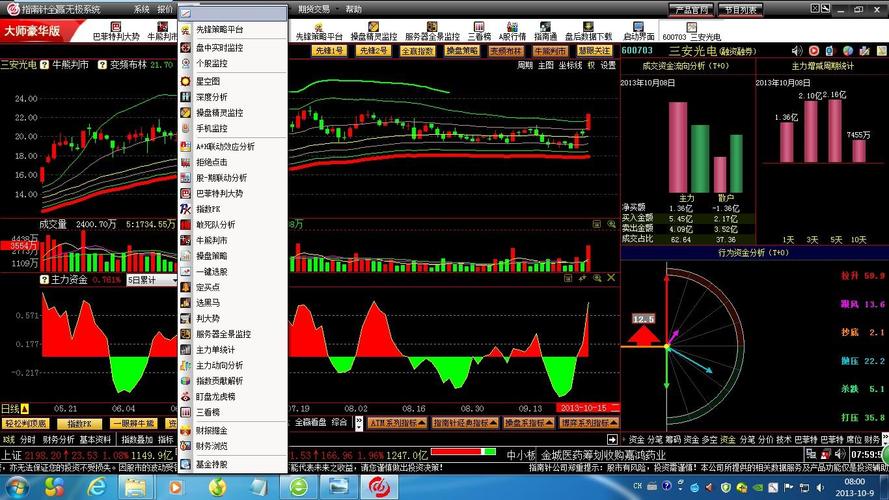Click the red-green market ratio bar
The width and height of the screenshot is (889, 500).
click(x=463, y=452)
